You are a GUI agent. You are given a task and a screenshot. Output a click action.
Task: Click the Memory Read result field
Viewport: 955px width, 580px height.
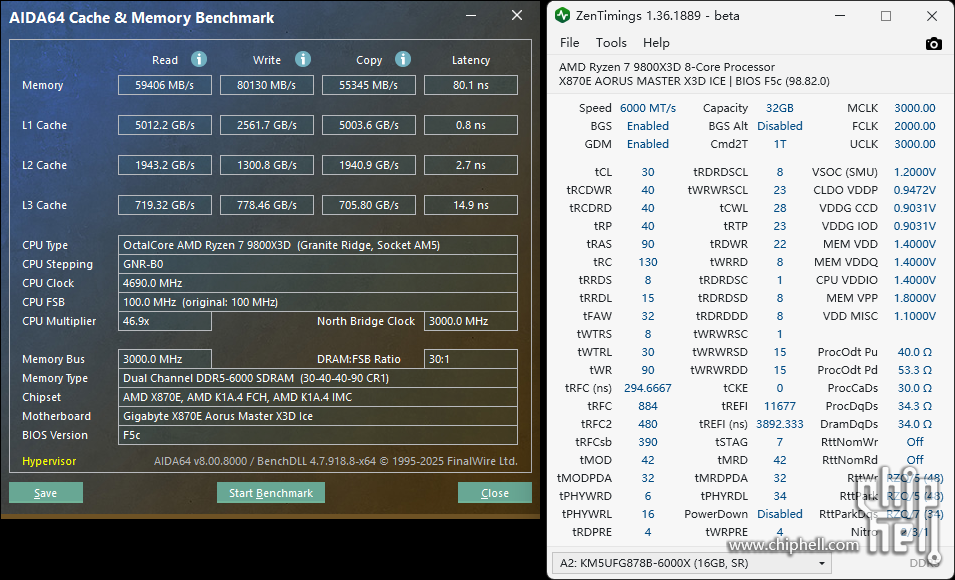point(165,86)
